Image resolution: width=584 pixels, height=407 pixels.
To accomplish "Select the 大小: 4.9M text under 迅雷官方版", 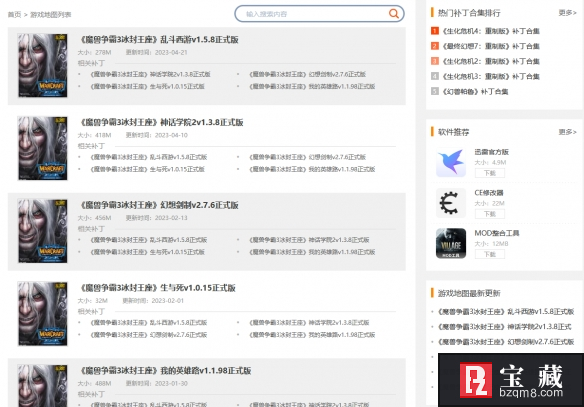I will click(490, 162).
